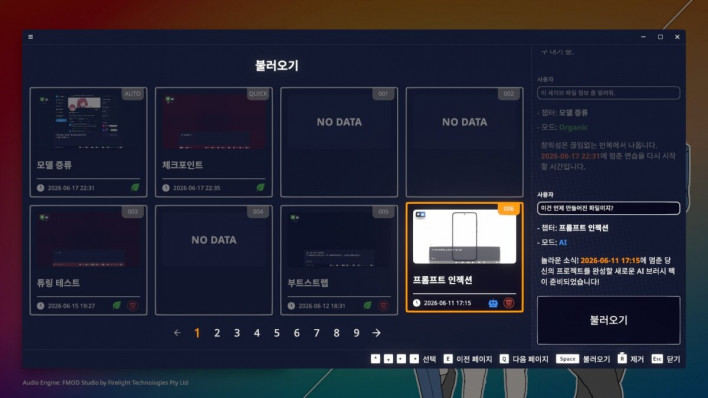Select empty save slot 004

(214, 260)
